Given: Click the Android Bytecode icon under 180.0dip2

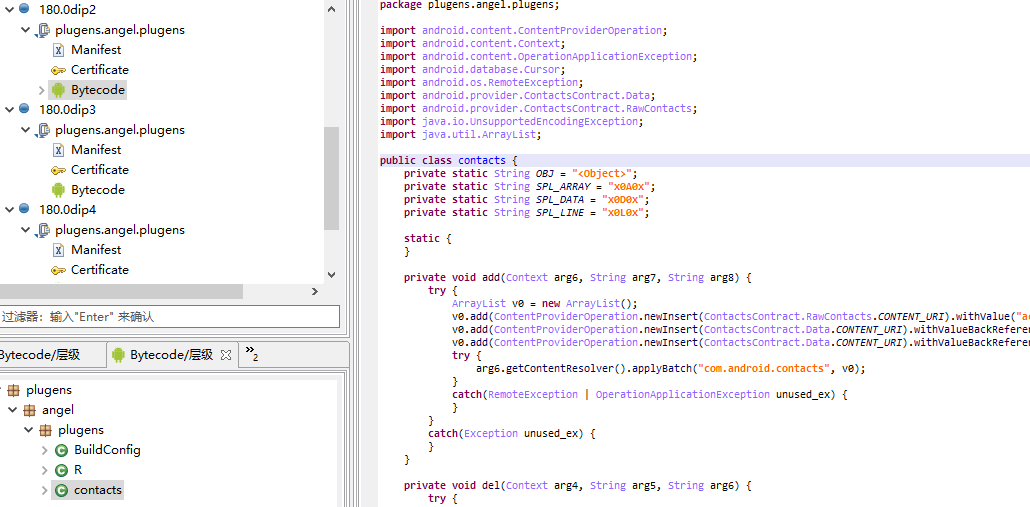Looking at the screenshot, I should coord(58,90).
